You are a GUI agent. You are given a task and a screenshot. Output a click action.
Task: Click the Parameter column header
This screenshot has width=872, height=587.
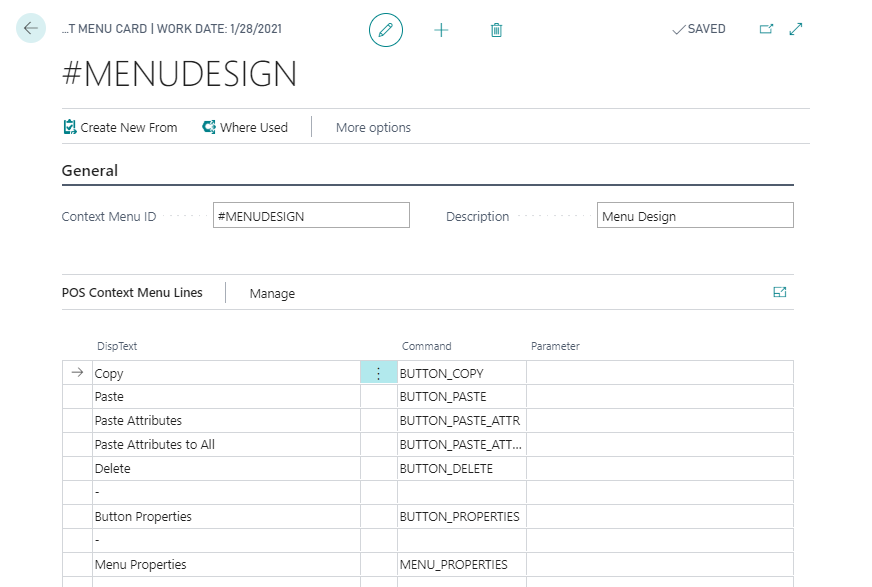coord(555,346)
